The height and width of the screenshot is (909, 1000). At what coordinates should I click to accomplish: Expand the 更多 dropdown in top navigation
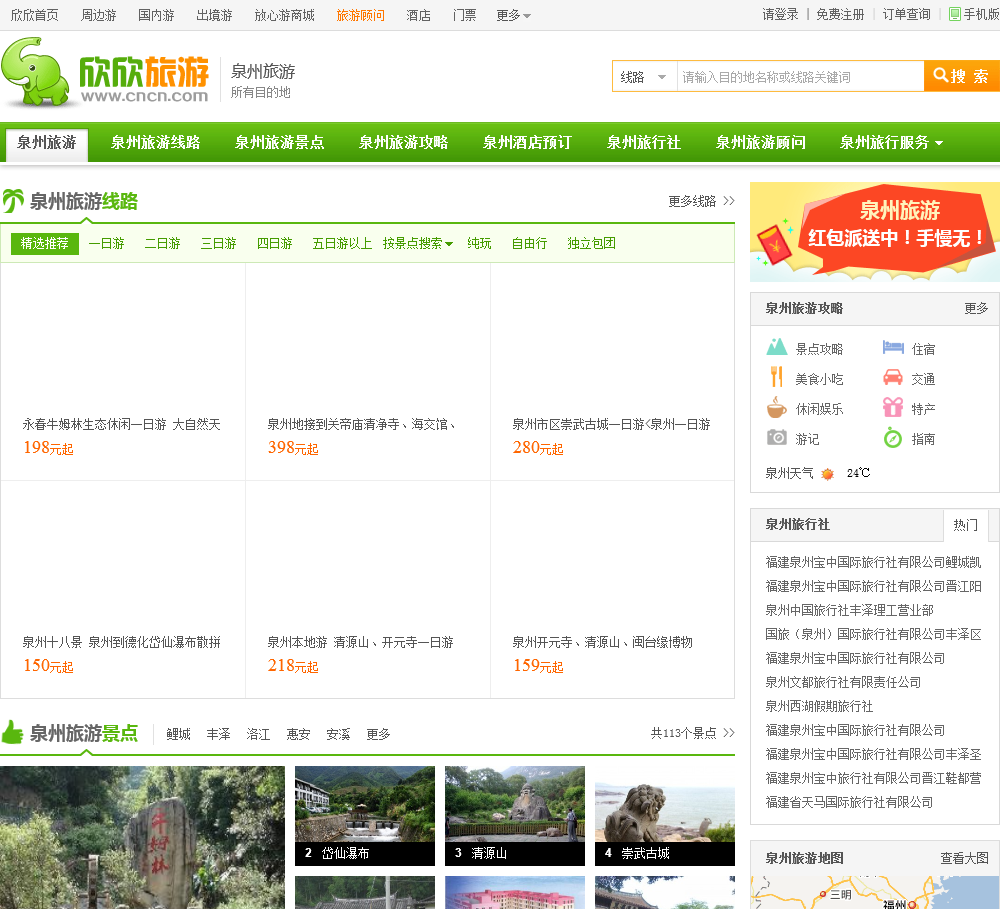point(513,15)
